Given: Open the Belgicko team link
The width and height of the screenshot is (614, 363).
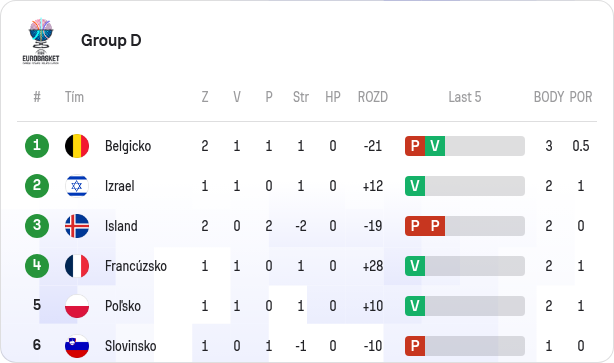Looking at the screenshot, I should click(128, 146).
